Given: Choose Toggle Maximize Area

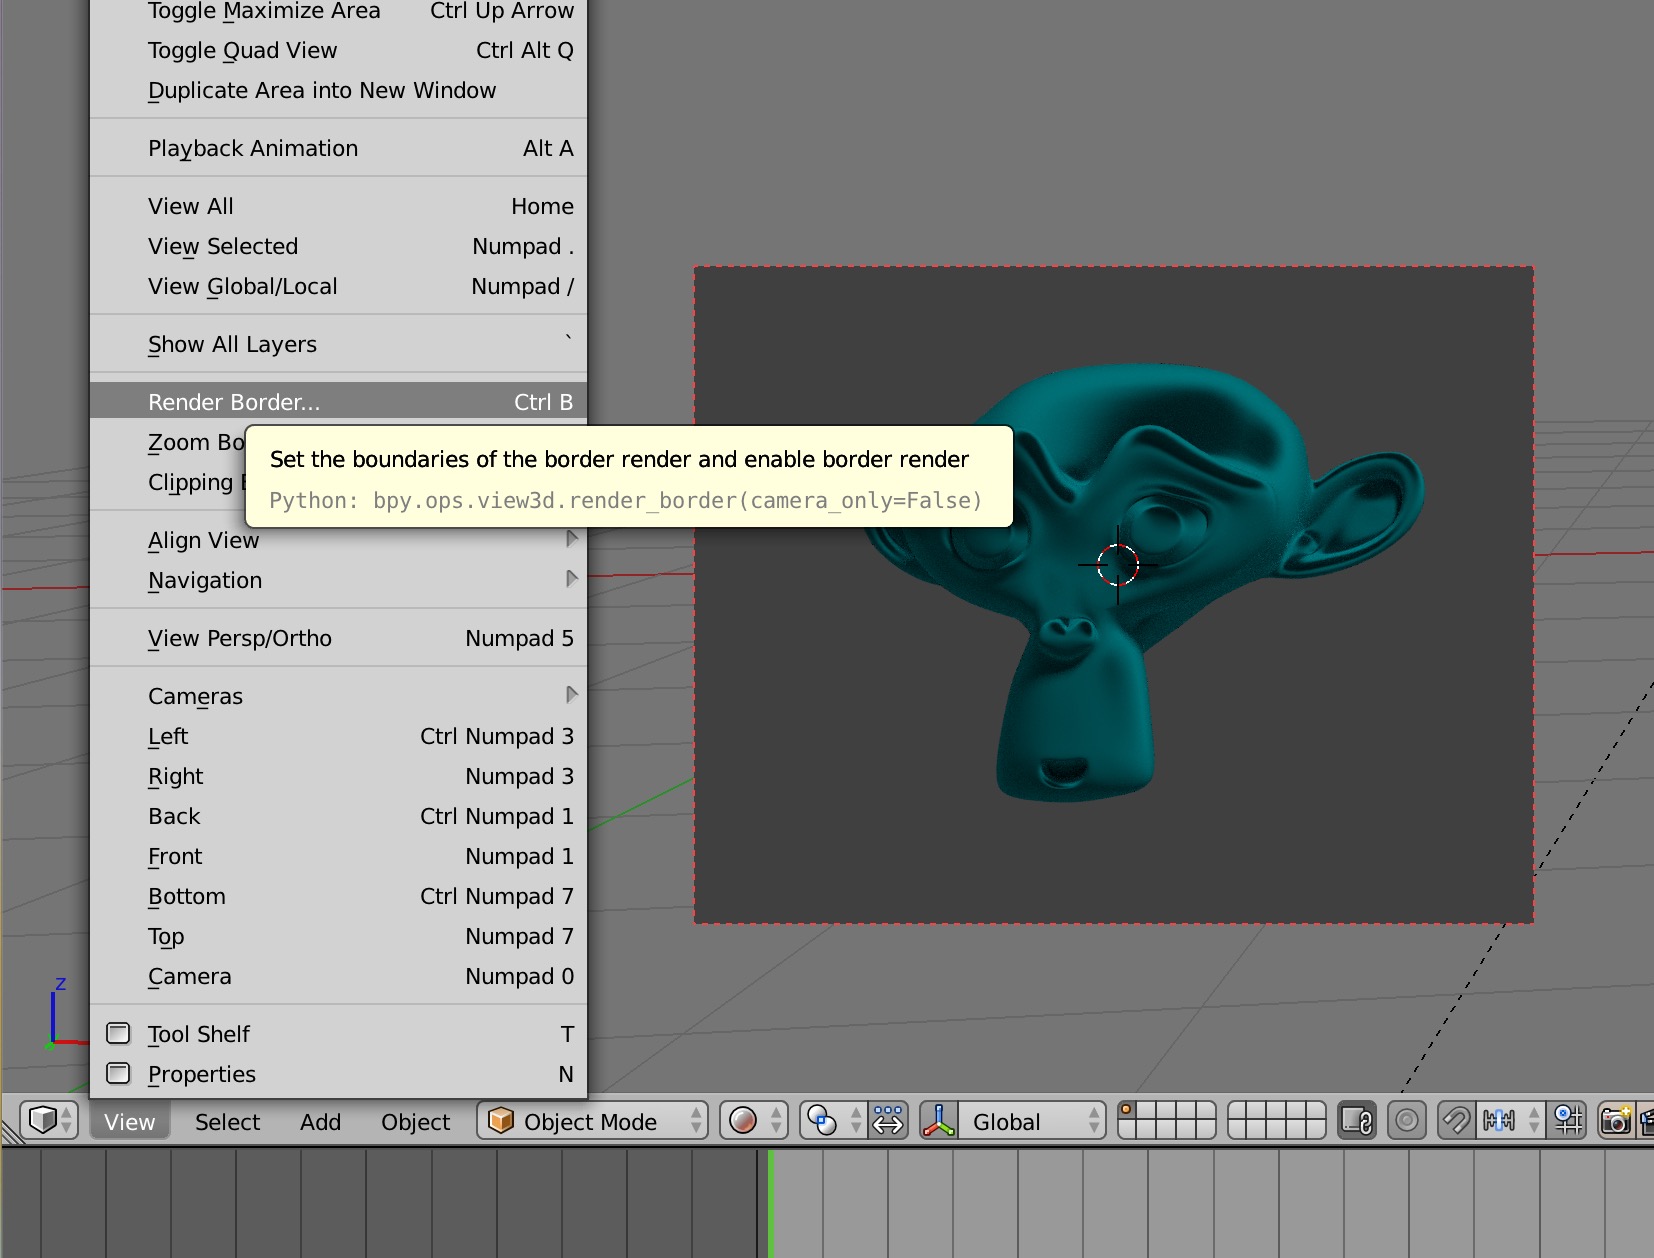Looking at the screenshot, I should pos(338,11).
